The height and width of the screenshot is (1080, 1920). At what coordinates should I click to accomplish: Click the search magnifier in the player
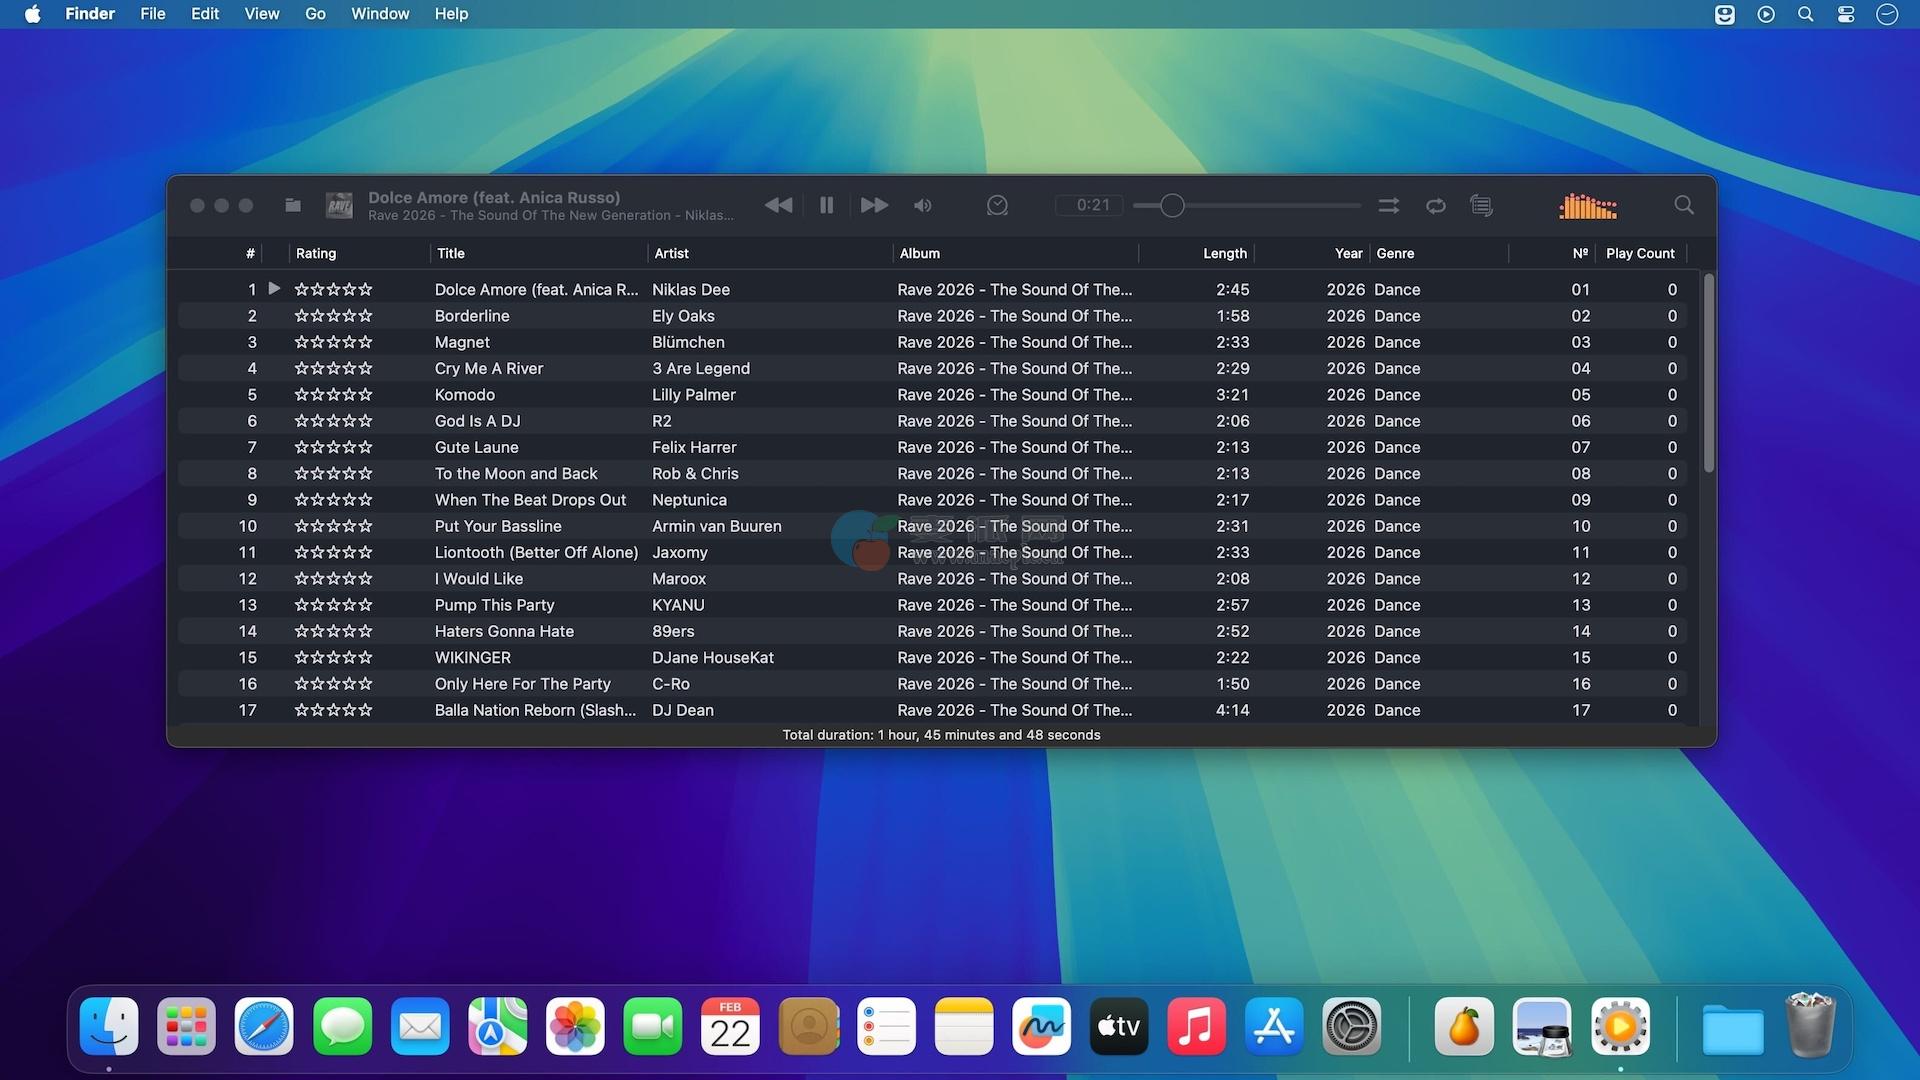pyautogui.click(x=1684, y=205)
